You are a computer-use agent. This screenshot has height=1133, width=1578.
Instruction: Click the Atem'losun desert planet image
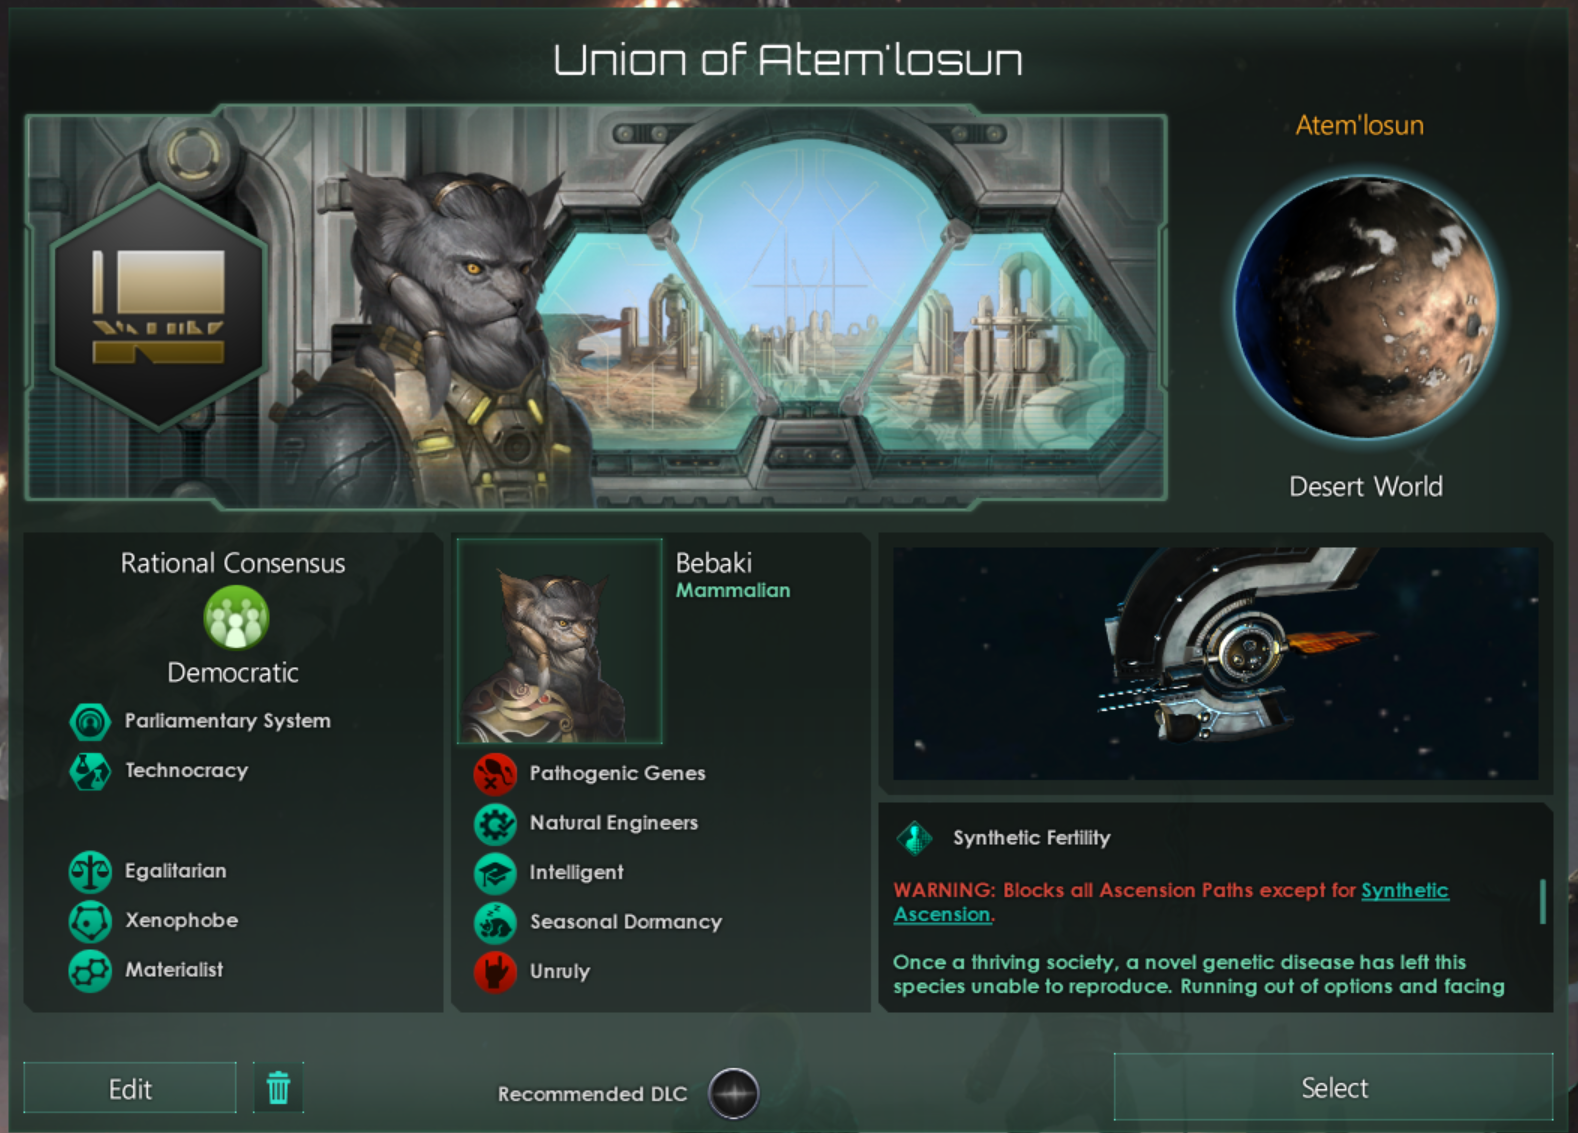tap(1366, 307)
